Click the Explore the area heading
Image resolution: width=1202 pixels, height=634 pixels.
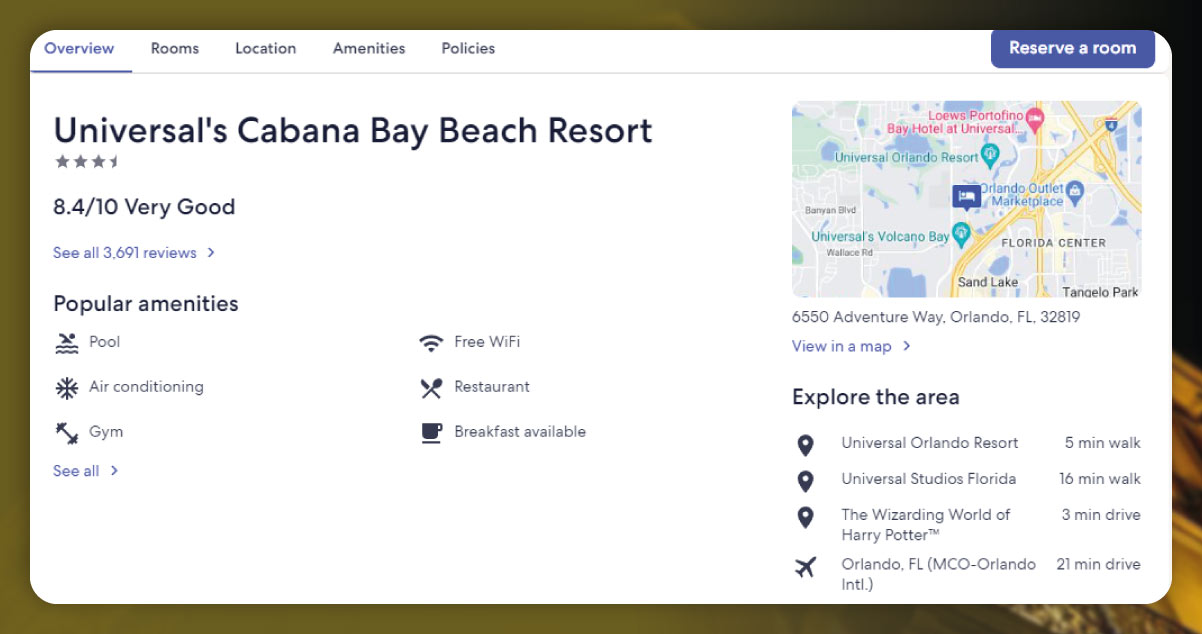pyautogui.click(x=876, y=397)
